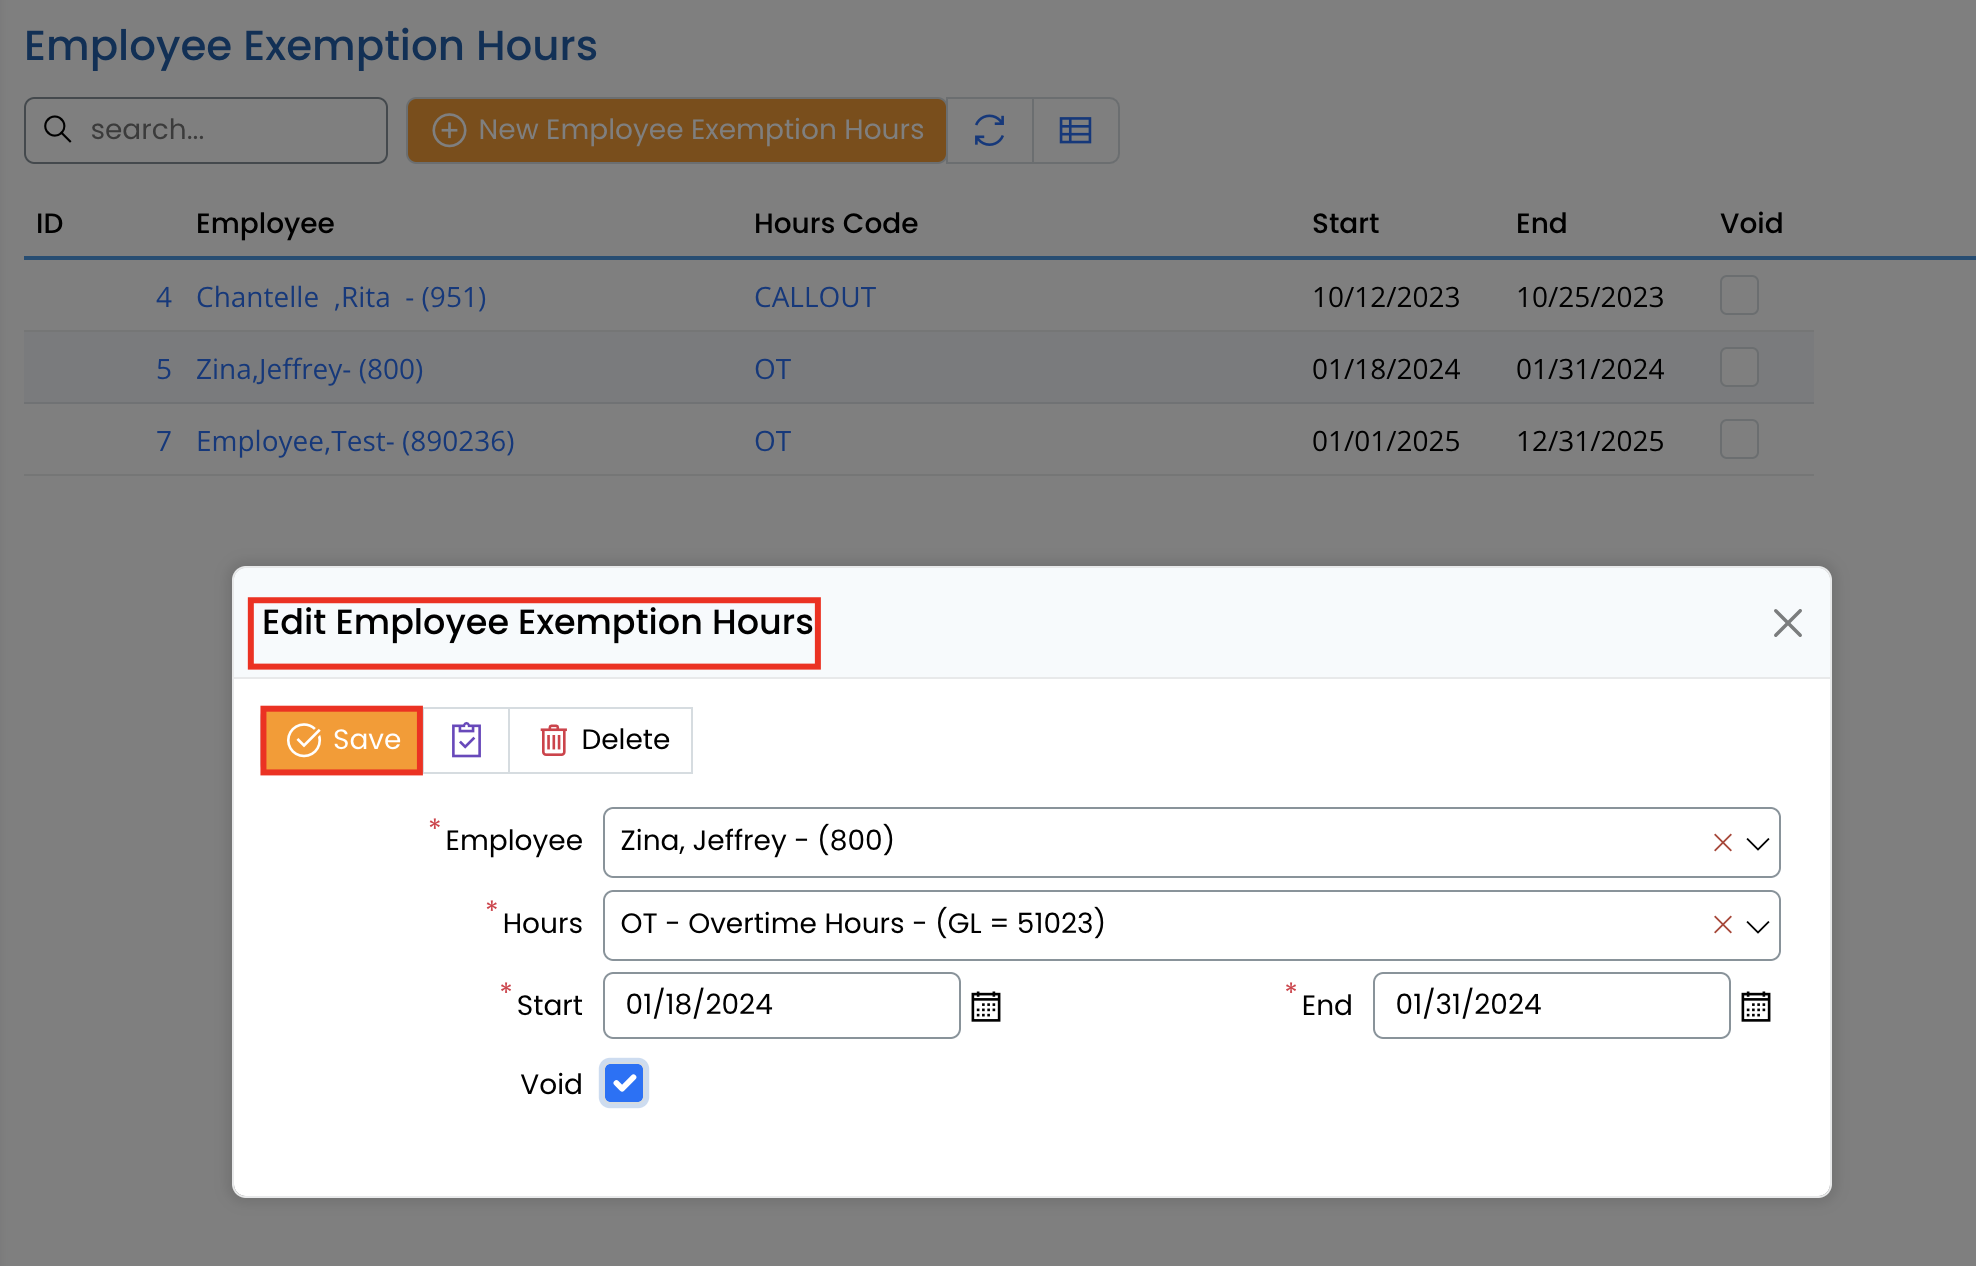The image size is (1976, 1266).
Task: Click the table view layout icon
Action: coord(1075,130)
